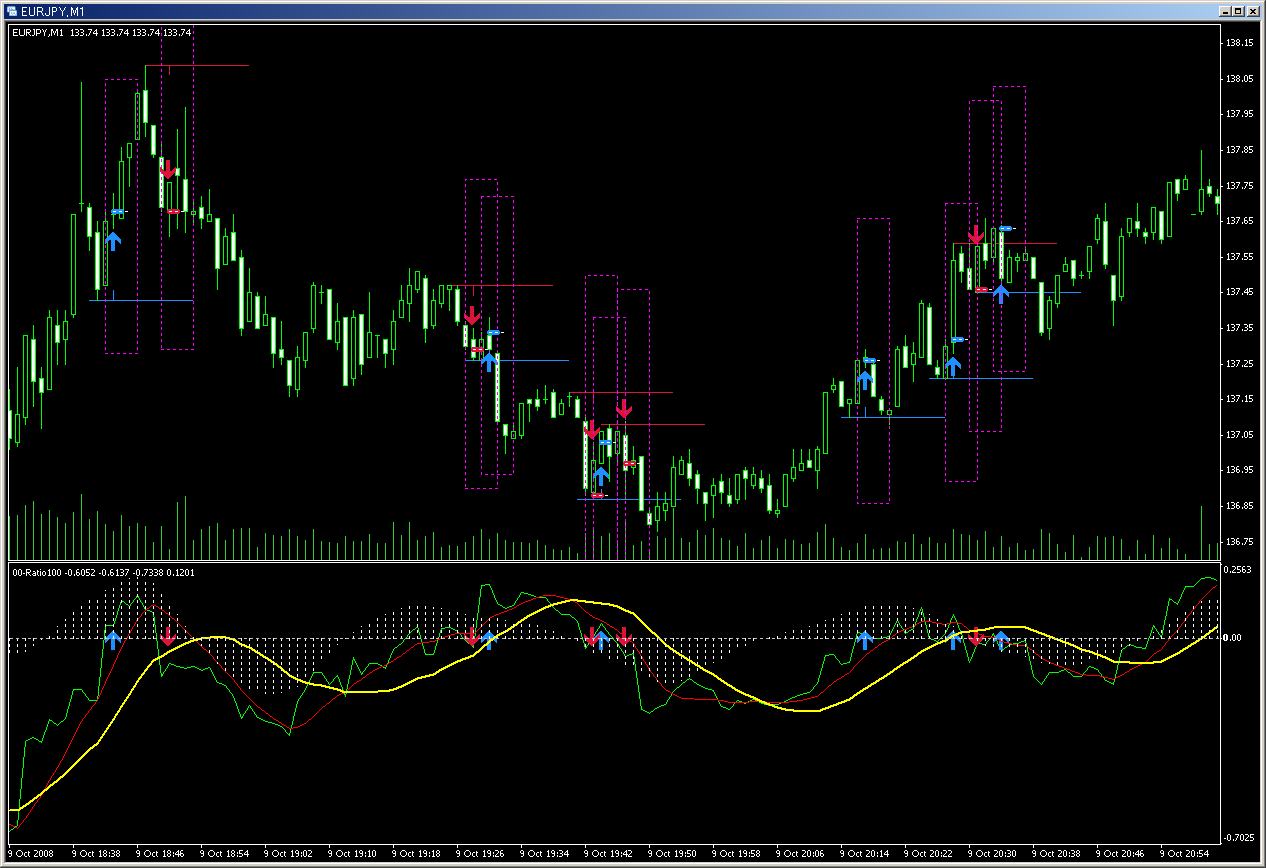The image size is (1266, 868).
Task: Click the -0.7025 indicator scale value
Action: [1241, 837]
